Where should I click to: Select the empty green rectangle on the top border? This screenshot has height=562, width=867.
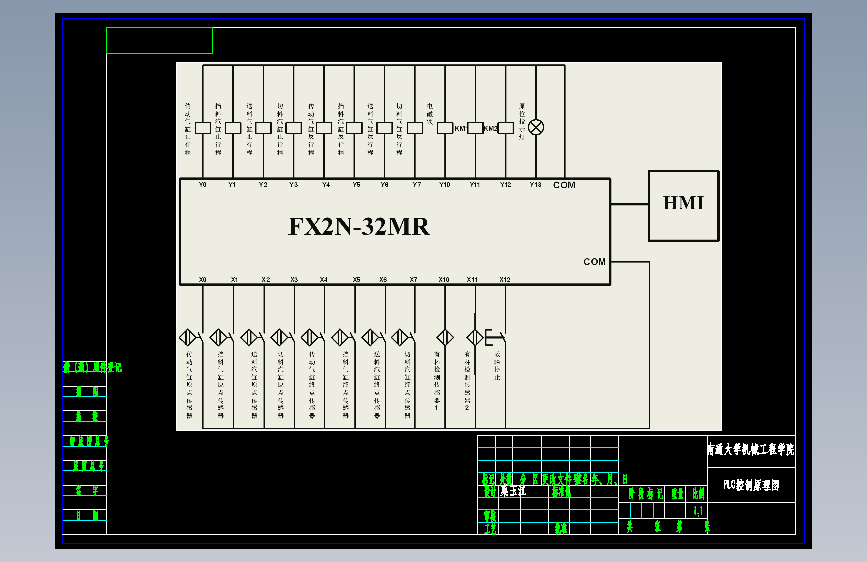[x=159, y=40]
